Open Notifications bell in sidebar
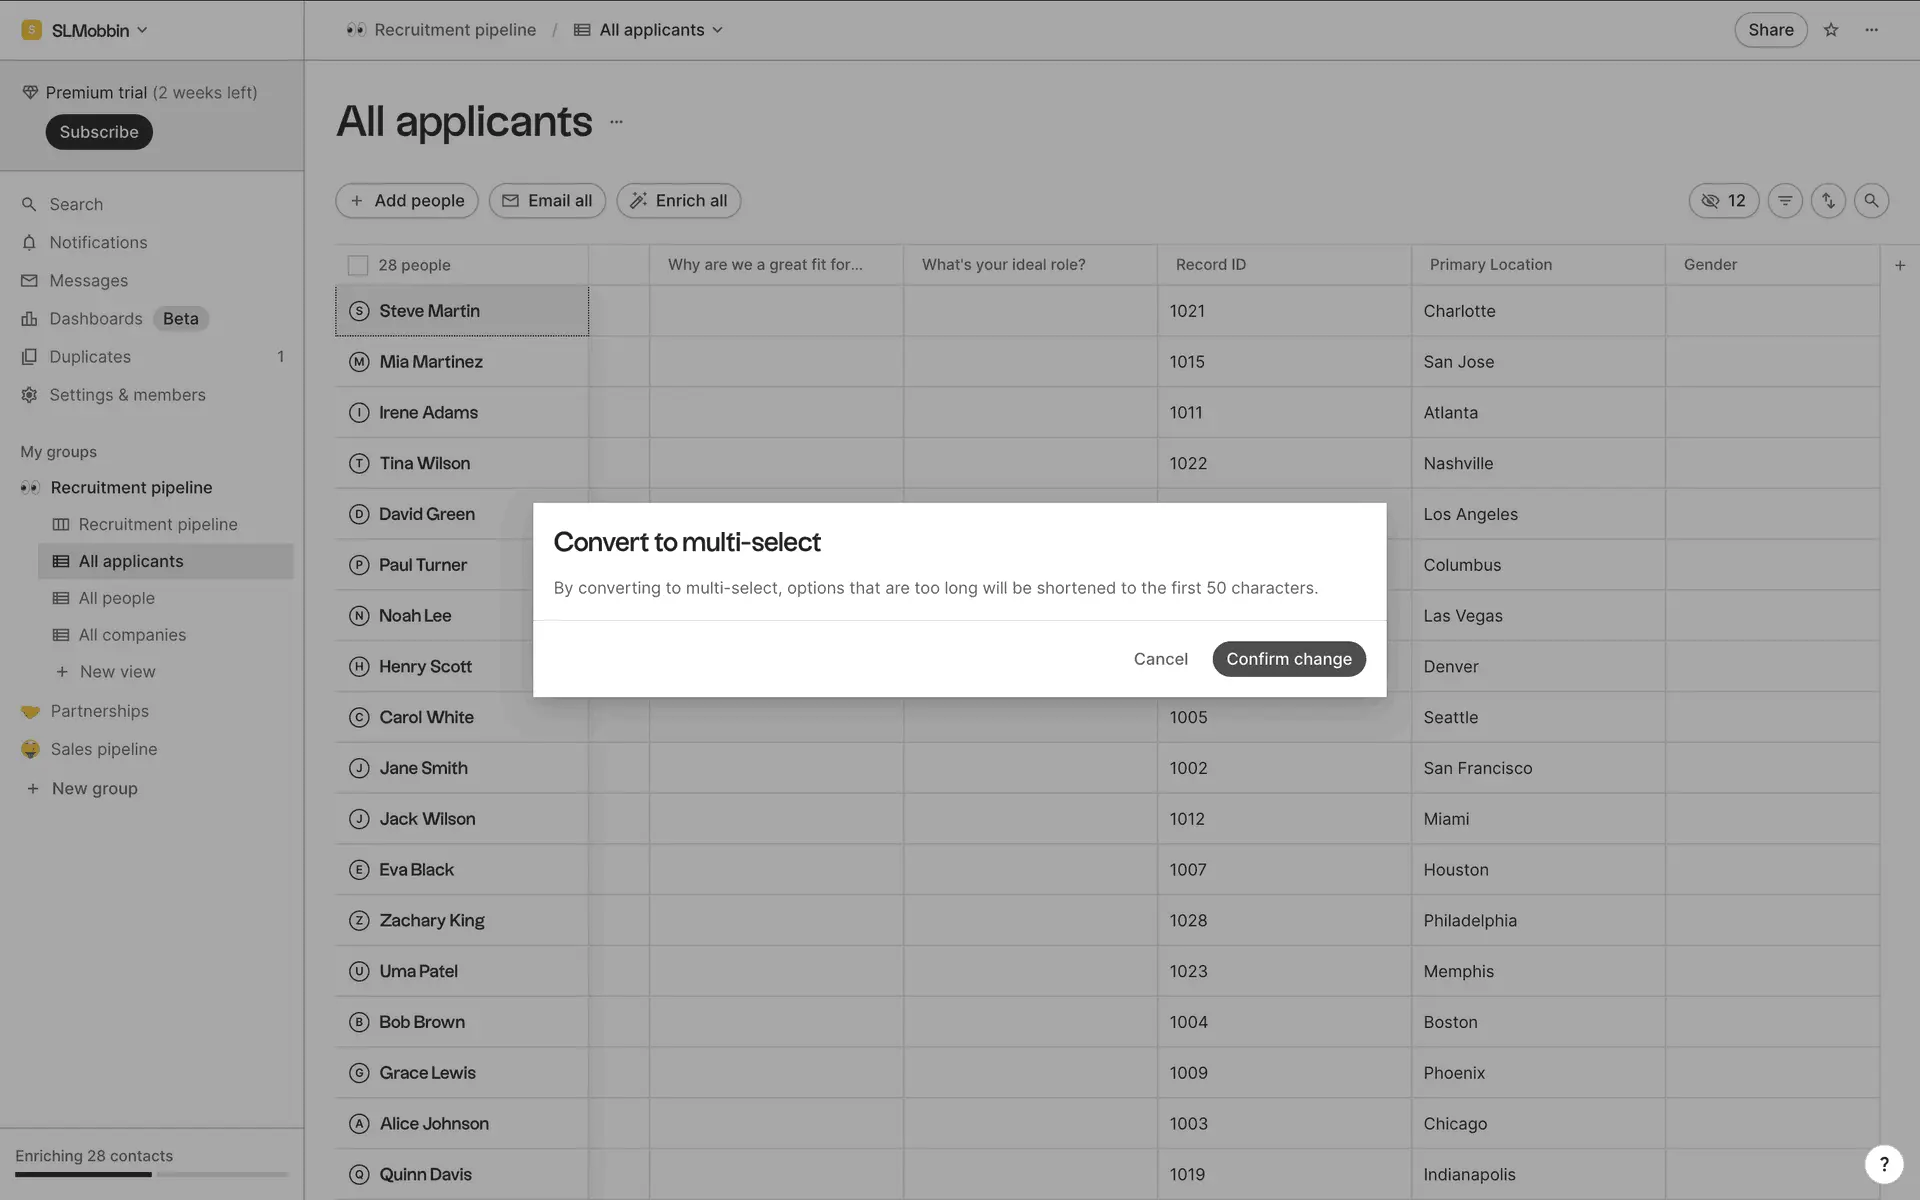 tap(98, 243)
